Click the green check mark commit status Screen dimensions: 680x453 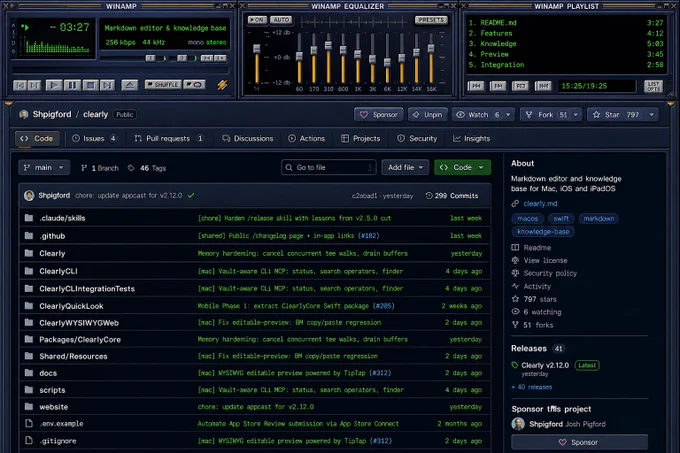(x=191, y=196)
